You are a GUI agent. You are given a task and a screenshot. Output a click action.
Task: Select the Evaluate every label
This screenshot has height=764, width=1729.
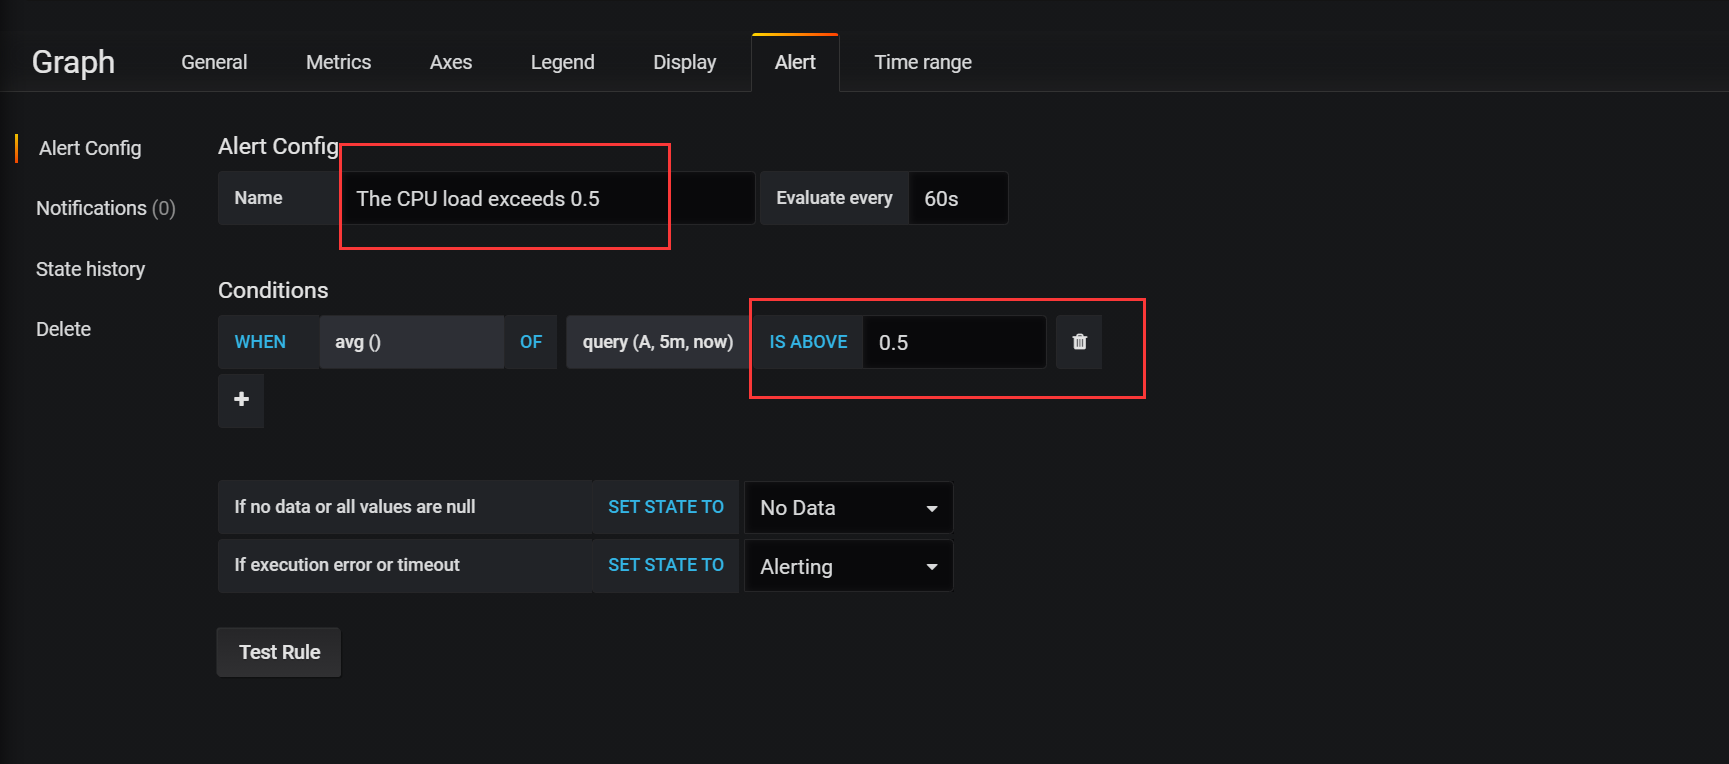pos(834,198)
